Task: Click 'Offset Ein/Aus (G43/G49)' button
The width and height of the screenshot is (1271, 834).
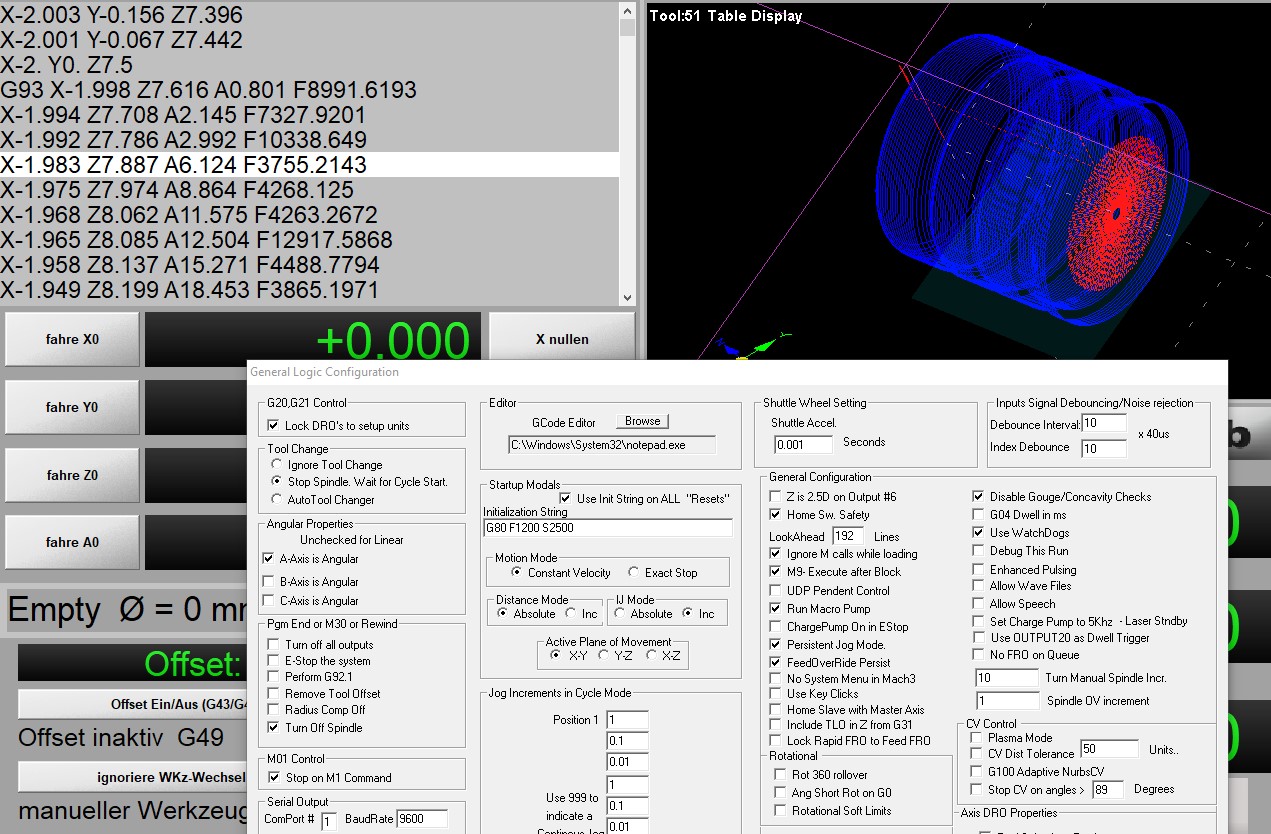Action: tap(133, 704)
